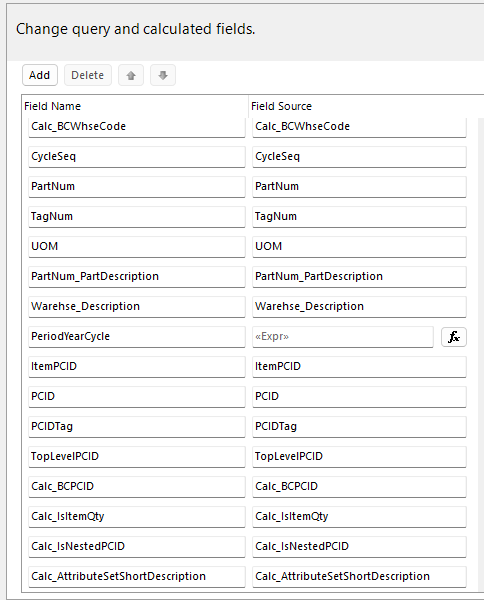This screenshot has width=484, height=600.
Task: Edit the Calc_AttributeSetShortDescription field name
Action: [x=137, y=577]
